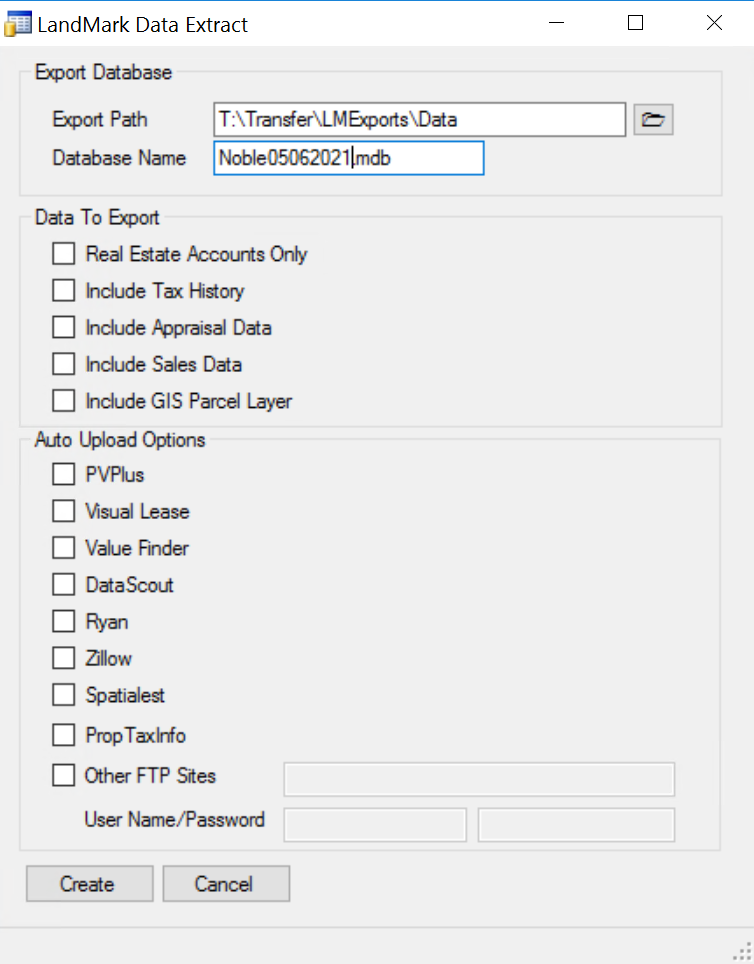The height and width of the screenshot is (964, 754).
Task: Toggle Include Sales Data checkbox
Action: point(64,364)
